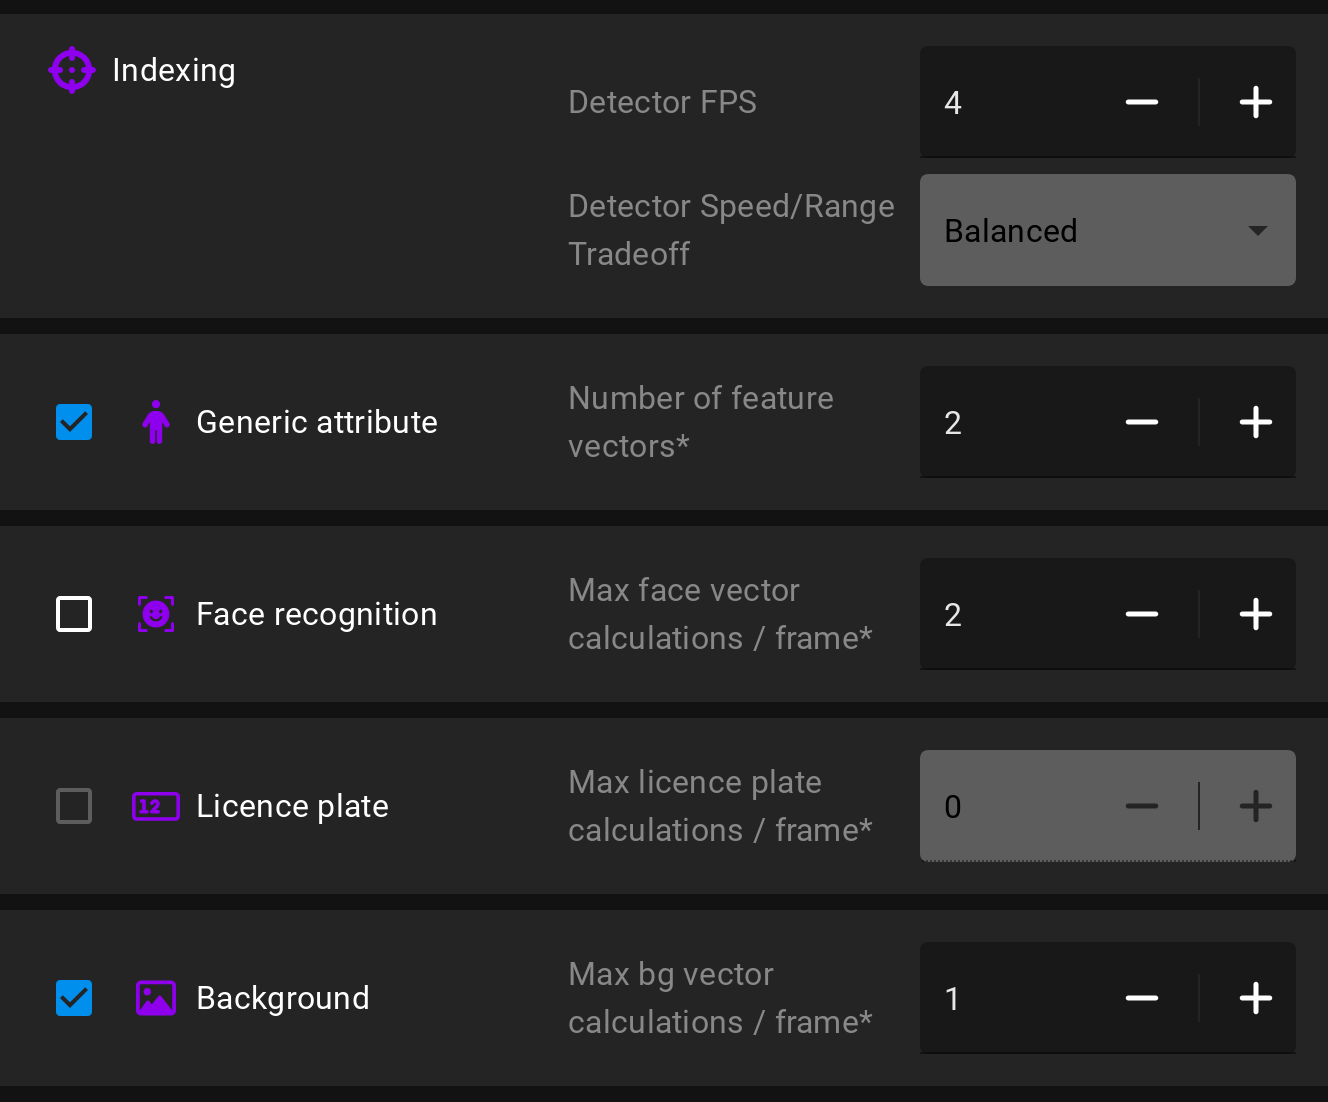Uncheck the Generic attribute checkbox
This screenshot has height=1102, width=1328.
(74, 422)
